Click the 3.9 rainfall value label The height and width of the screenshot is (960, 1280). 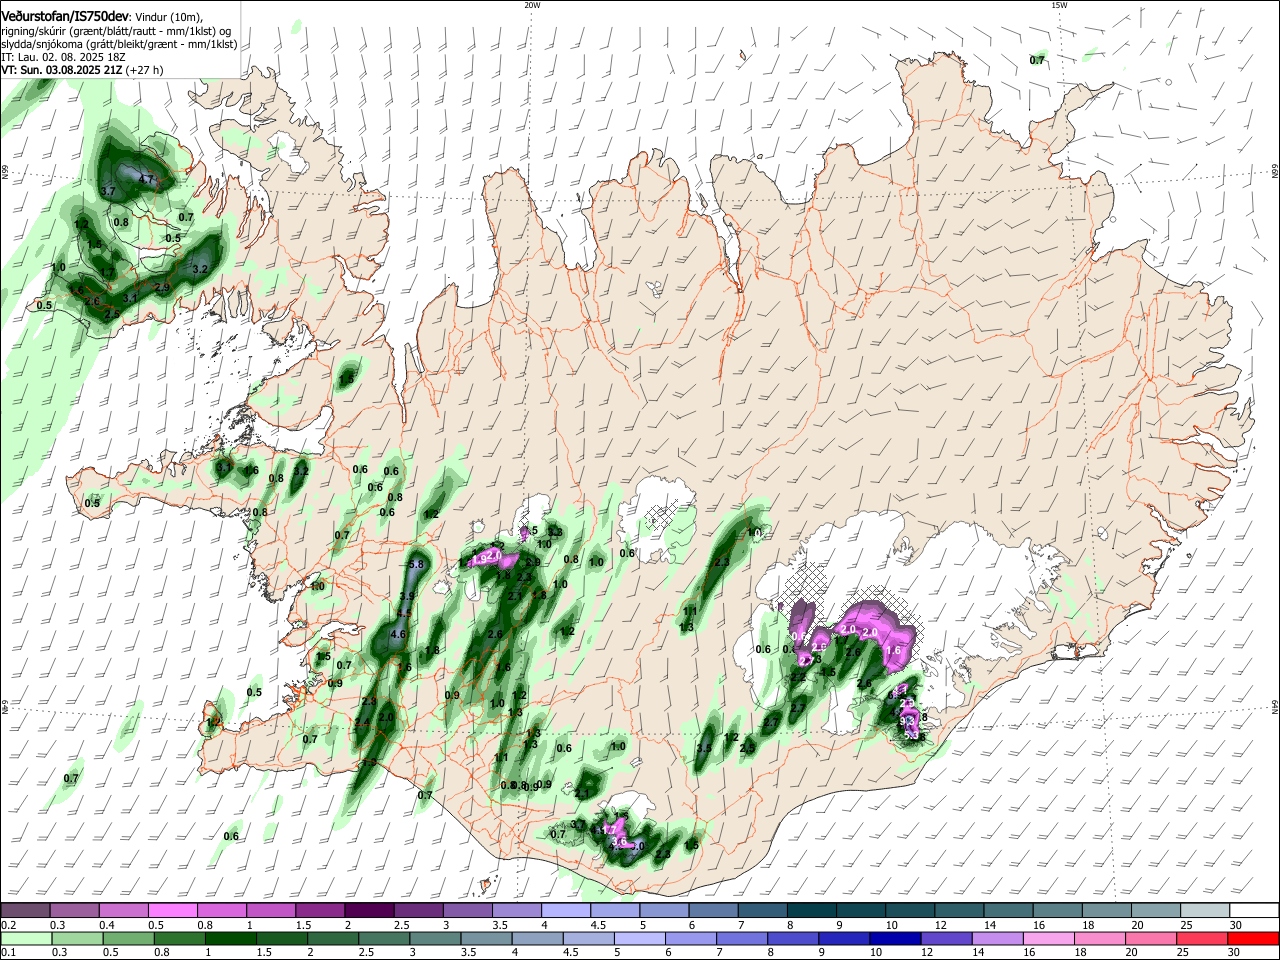(x=407, y=596)
